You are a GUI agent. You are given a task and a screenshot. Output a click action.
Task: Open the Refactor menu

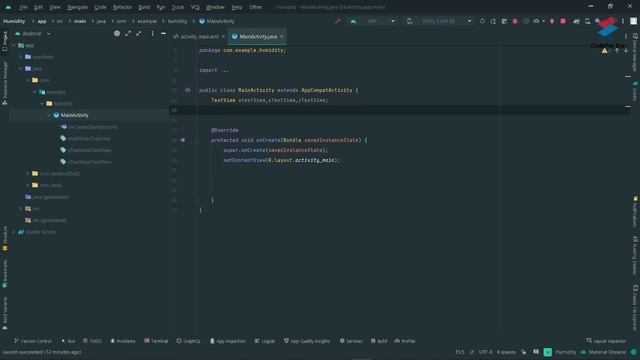pos(122,7)
